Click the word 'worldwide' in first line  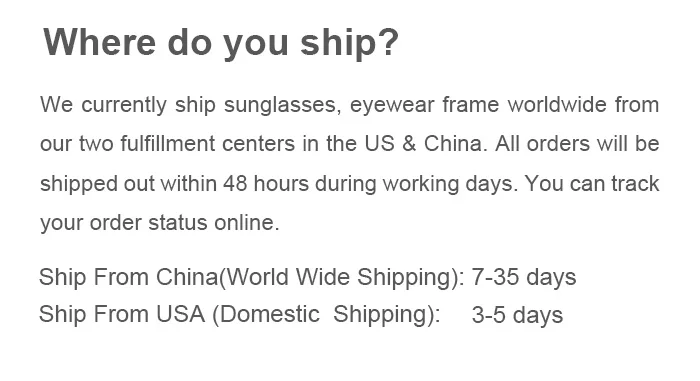coord(557,104)
